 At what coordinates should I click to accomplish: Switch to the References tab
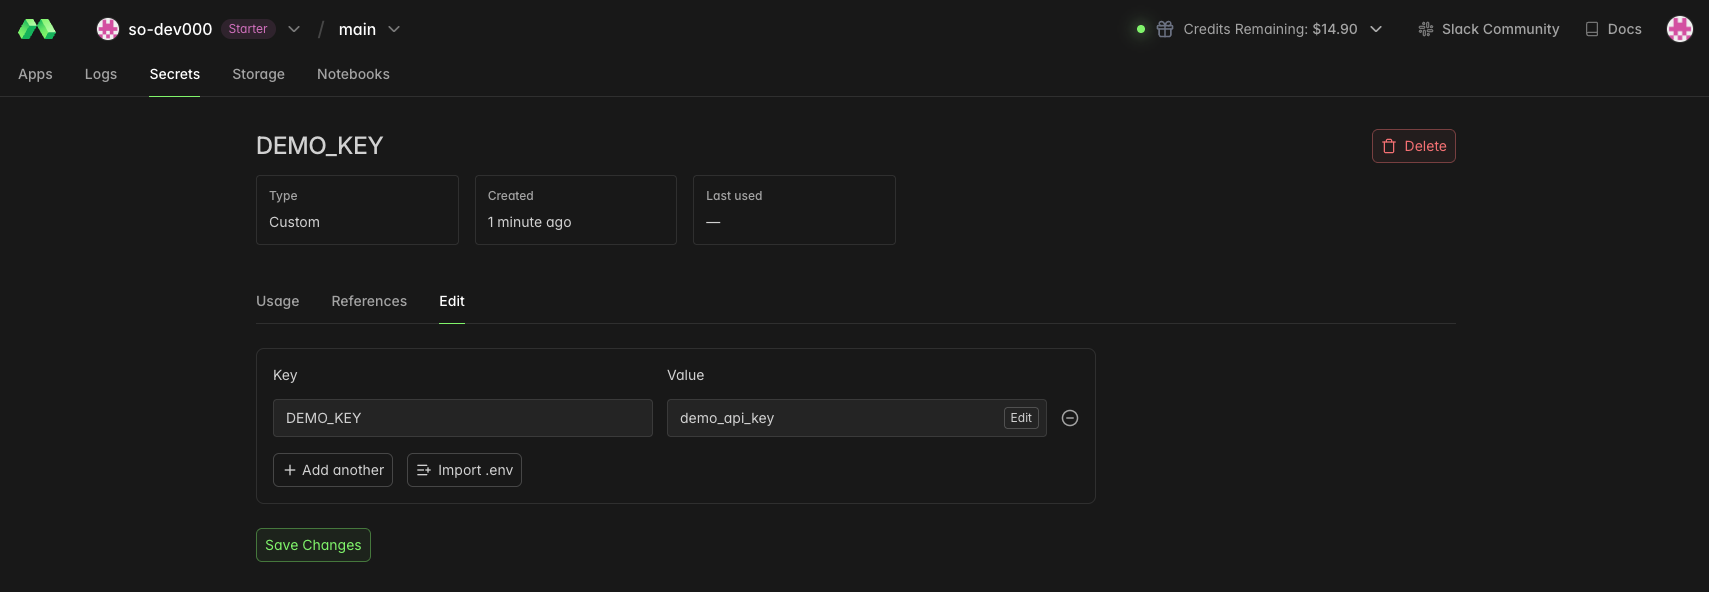(x=369, y=301)
